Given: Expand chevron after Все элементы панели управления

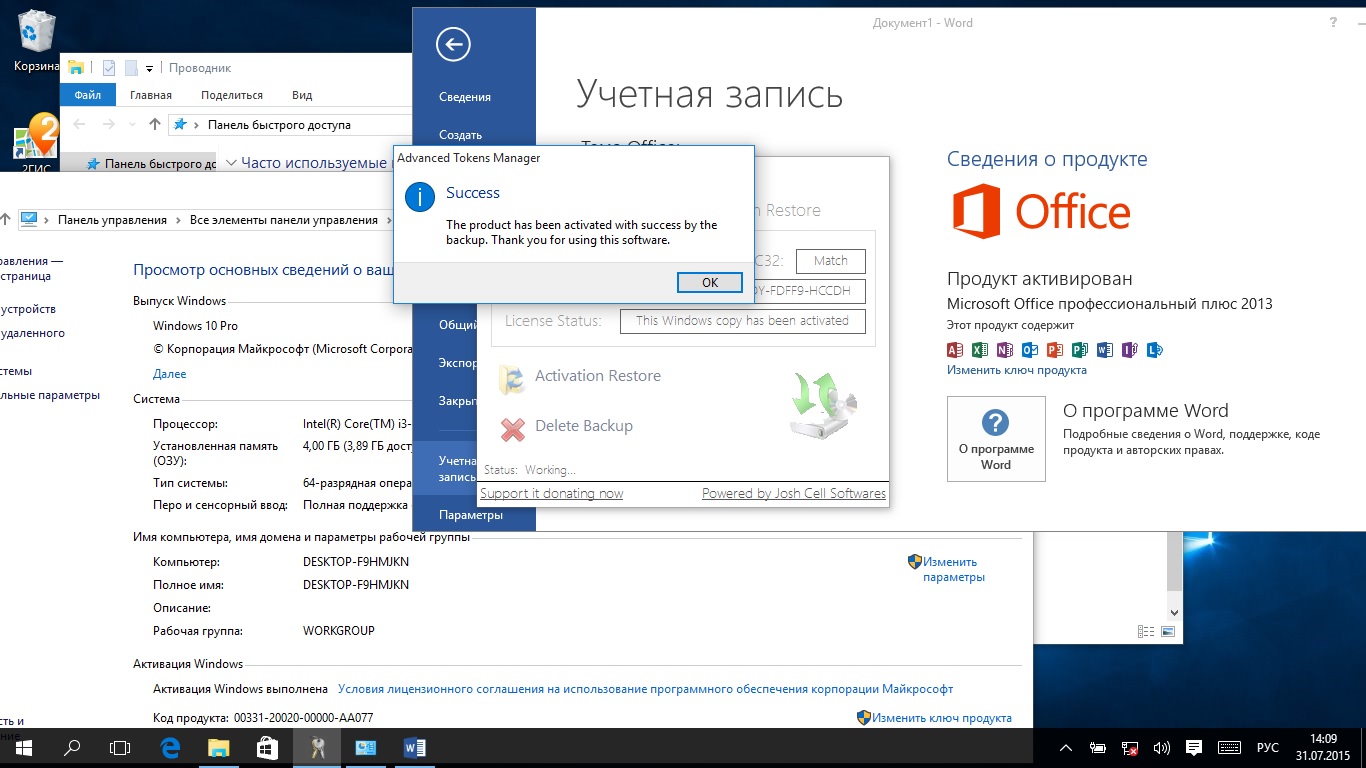Looking at the screenshot, I should pyautogui.click(x=389, y=220).
